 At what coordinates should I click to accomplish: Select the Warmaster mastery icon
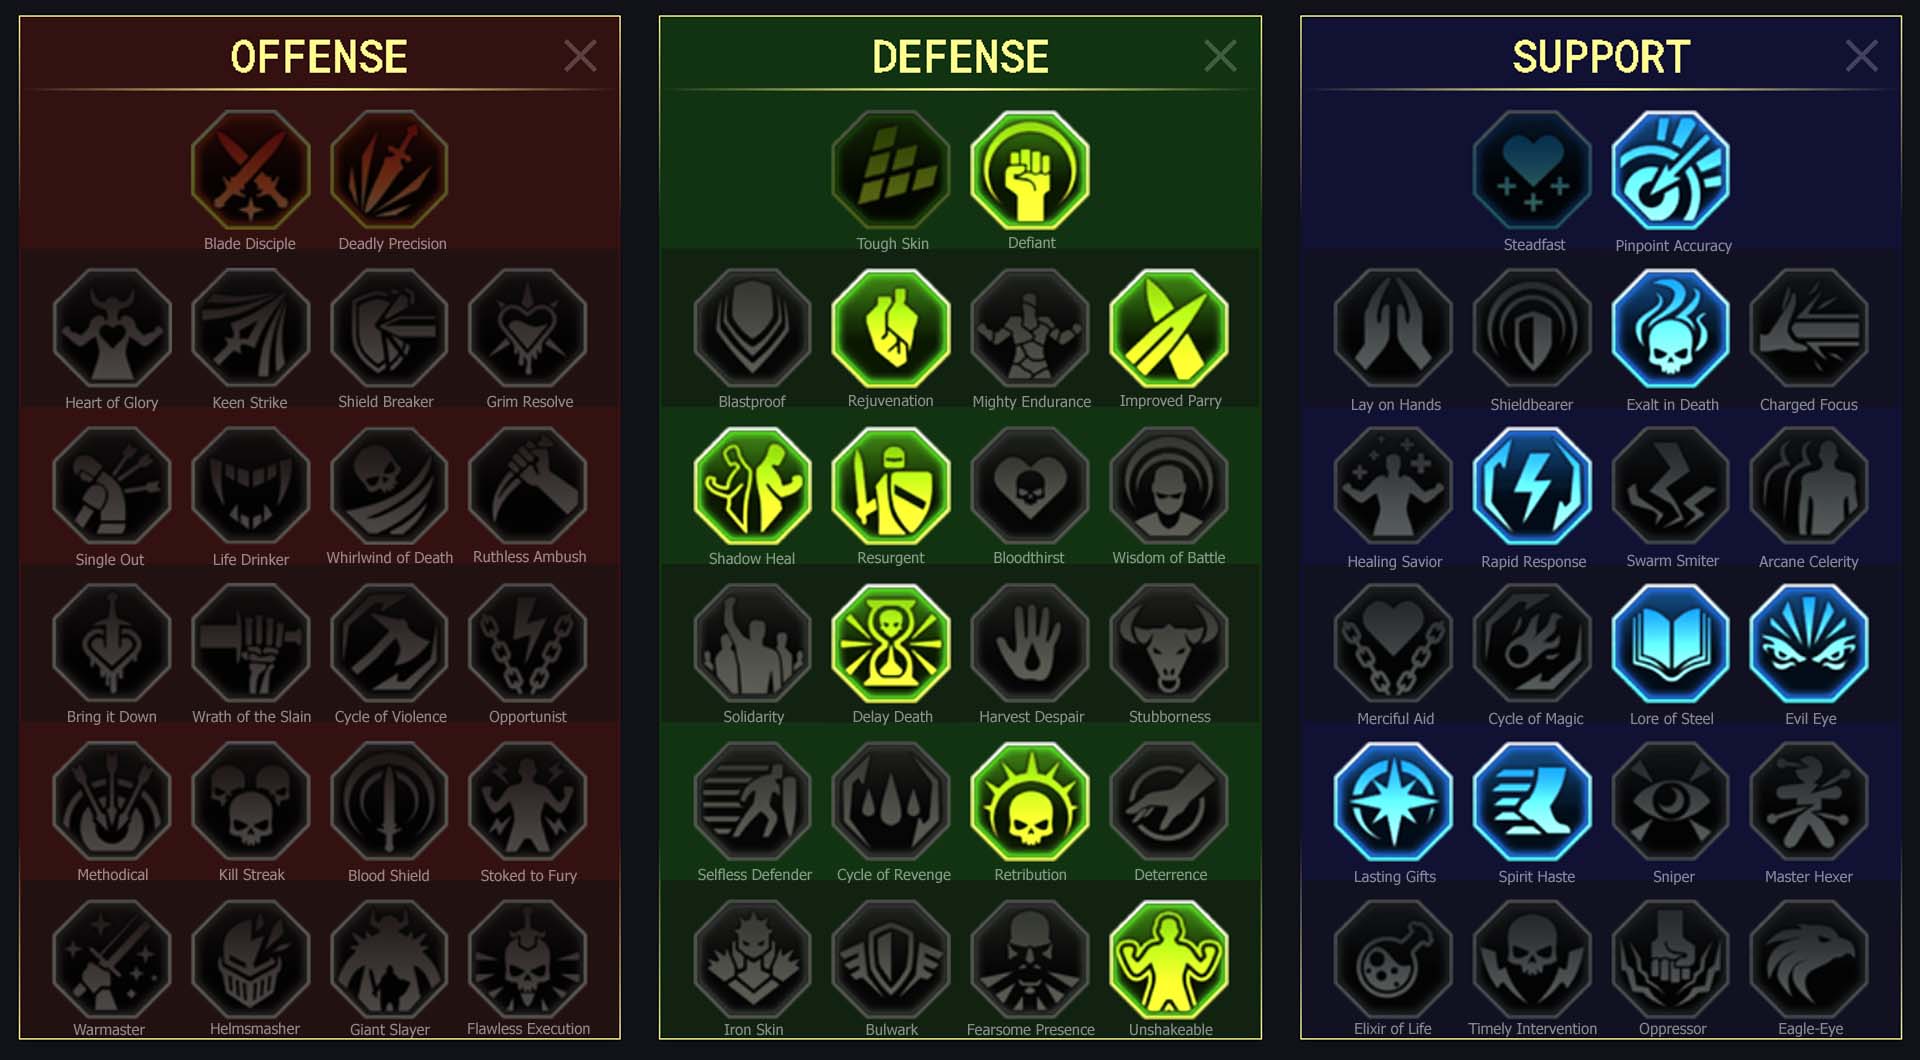point(112,959)
